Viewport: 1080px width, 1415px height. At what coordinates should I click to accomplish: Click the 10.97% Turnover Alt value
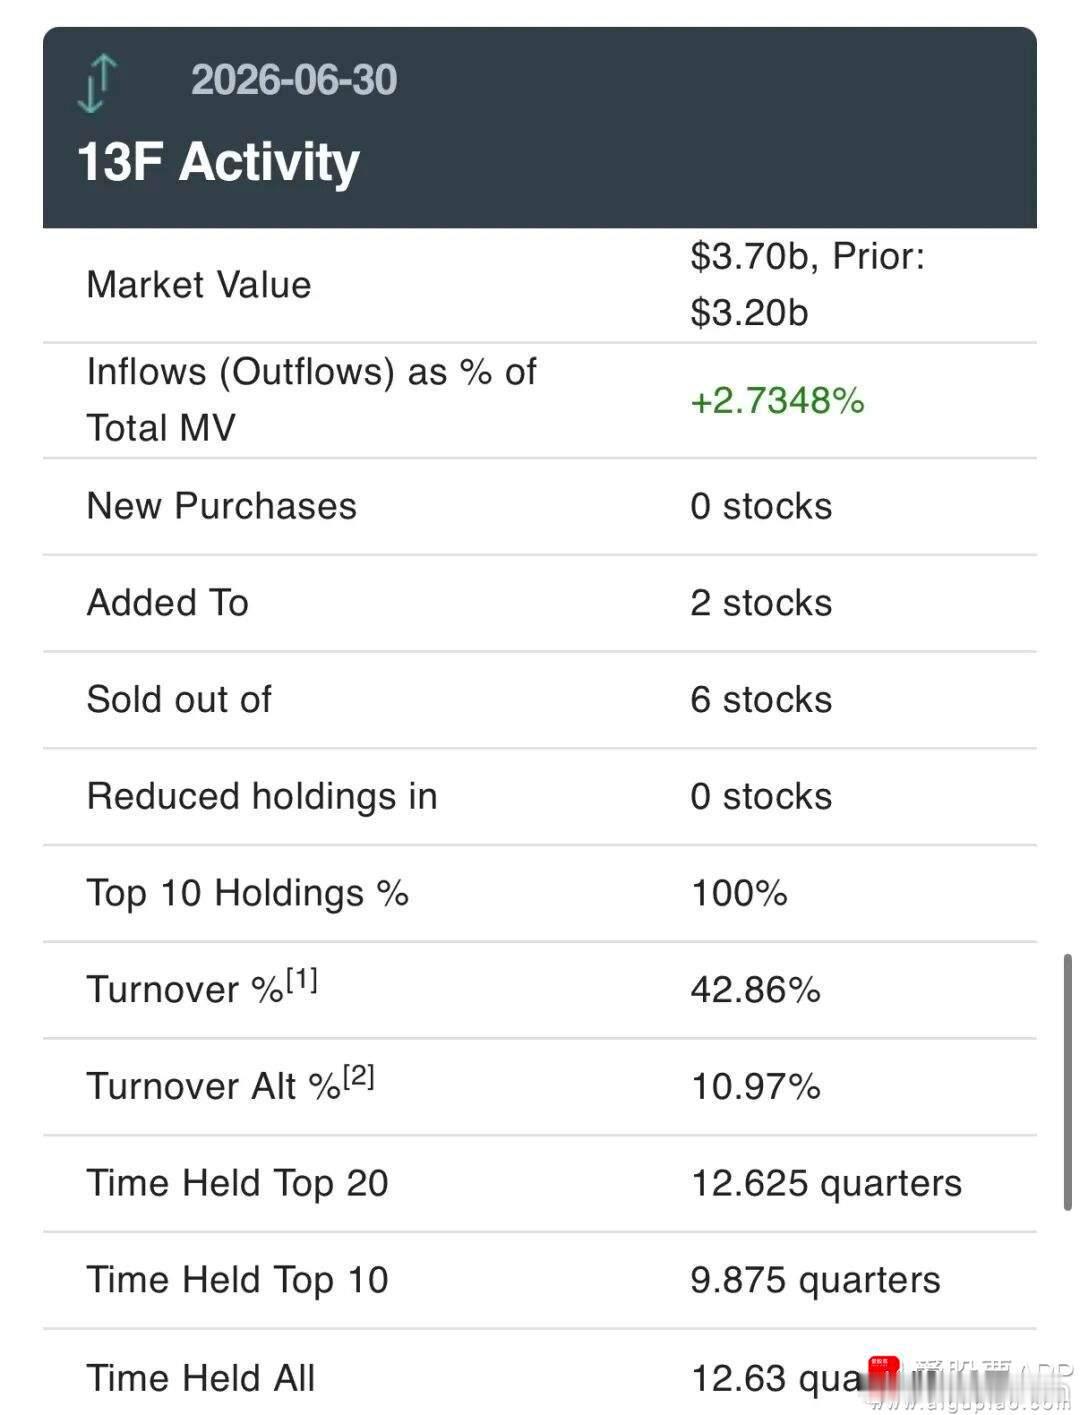click(755, 1086)
